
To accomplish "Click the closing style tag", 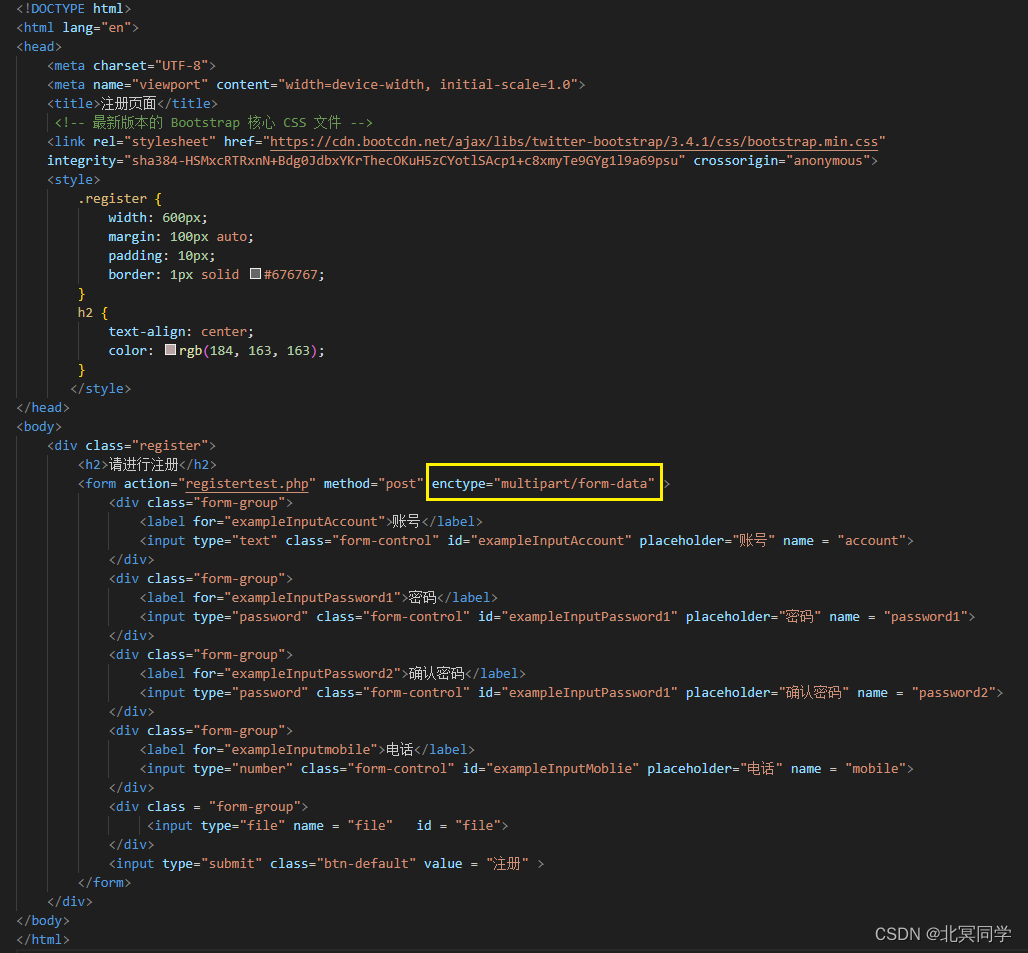I will pyautogui.click(x=101, y=389).
